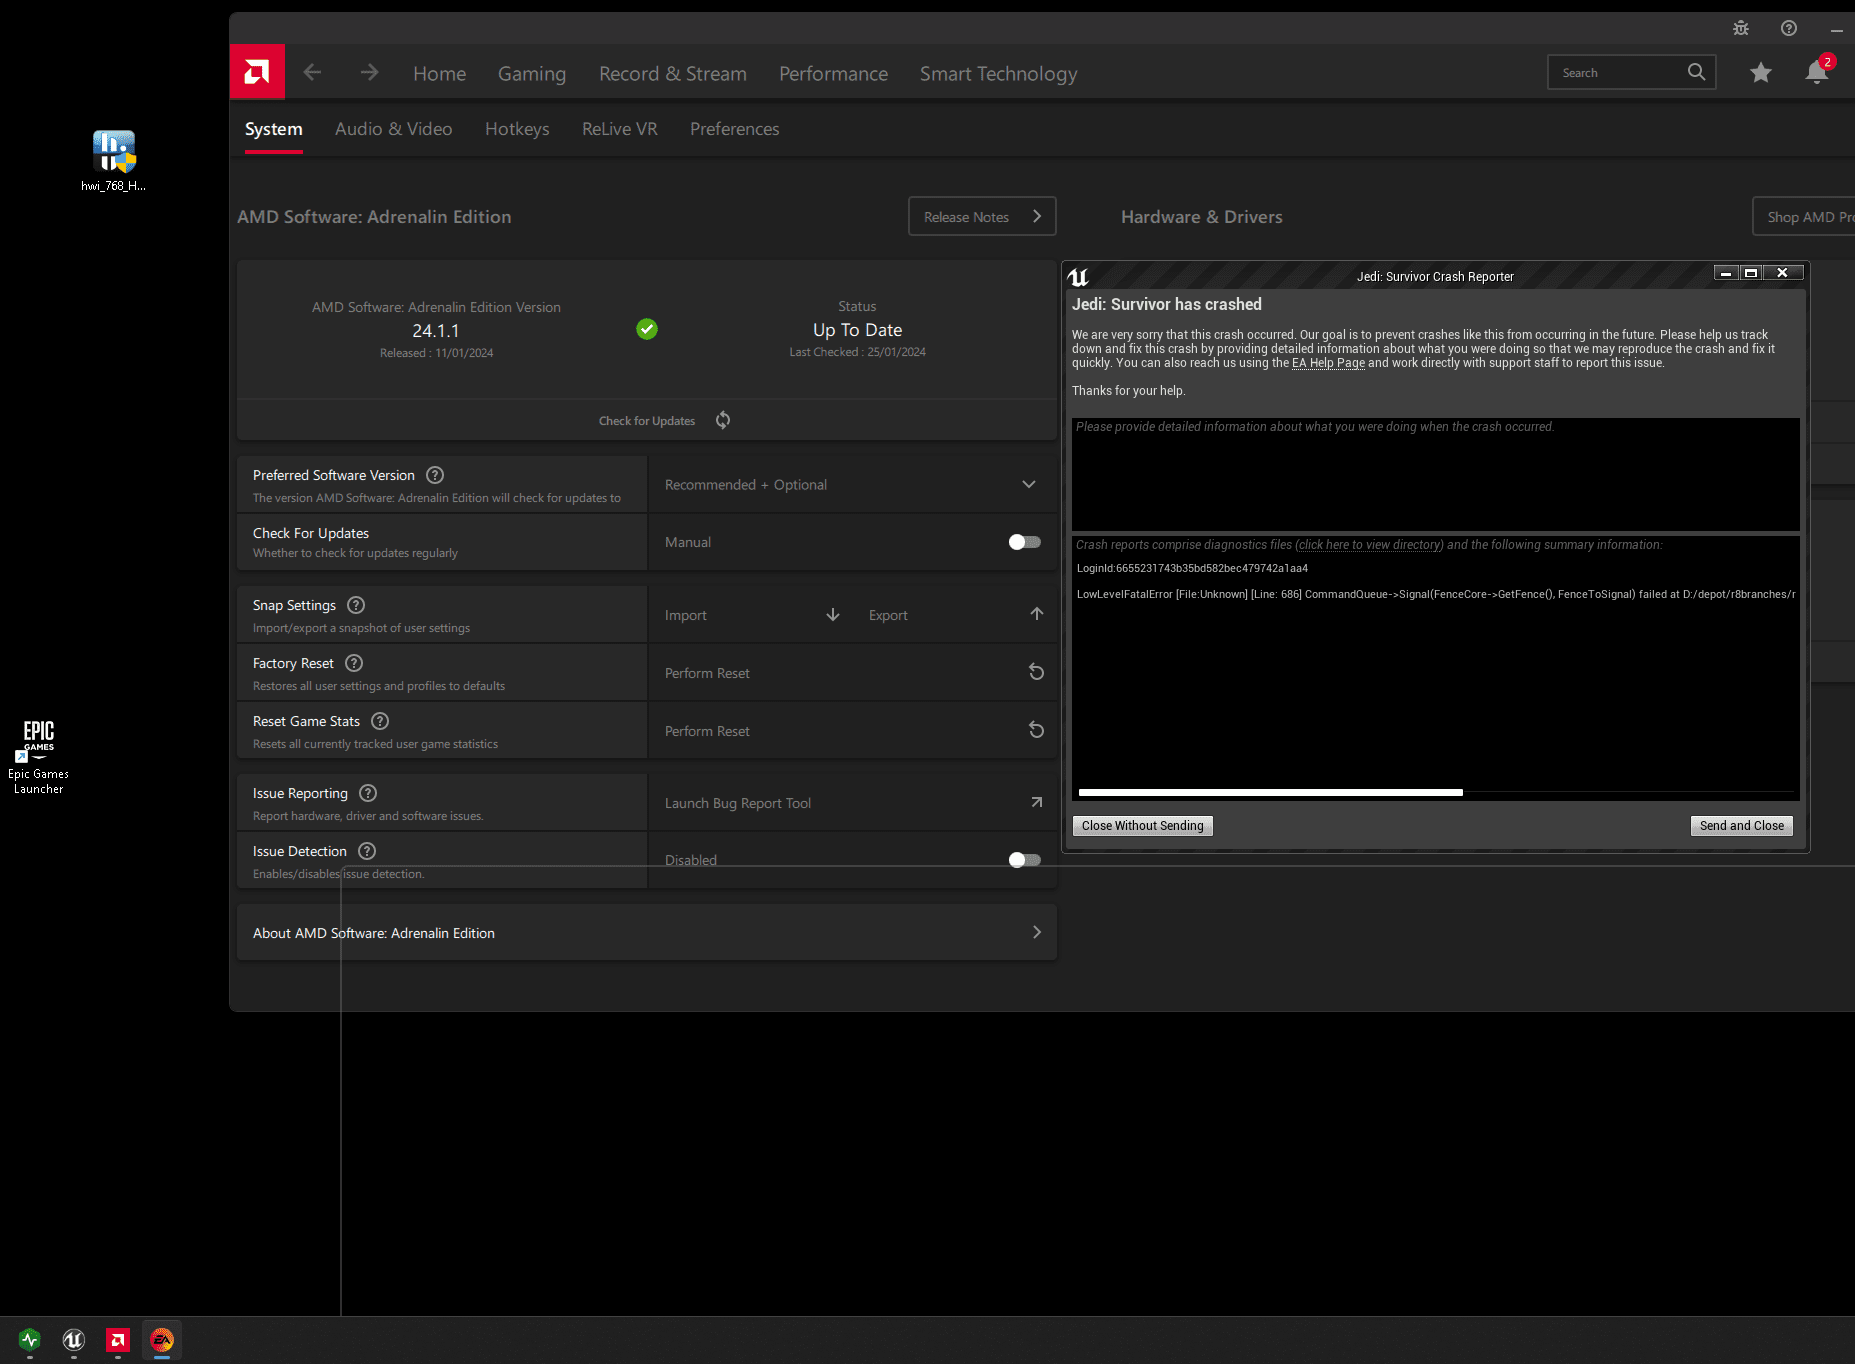1855x1364 pixels.
Task: Go forward with the right arrow icon
Action: click(369, 72)
